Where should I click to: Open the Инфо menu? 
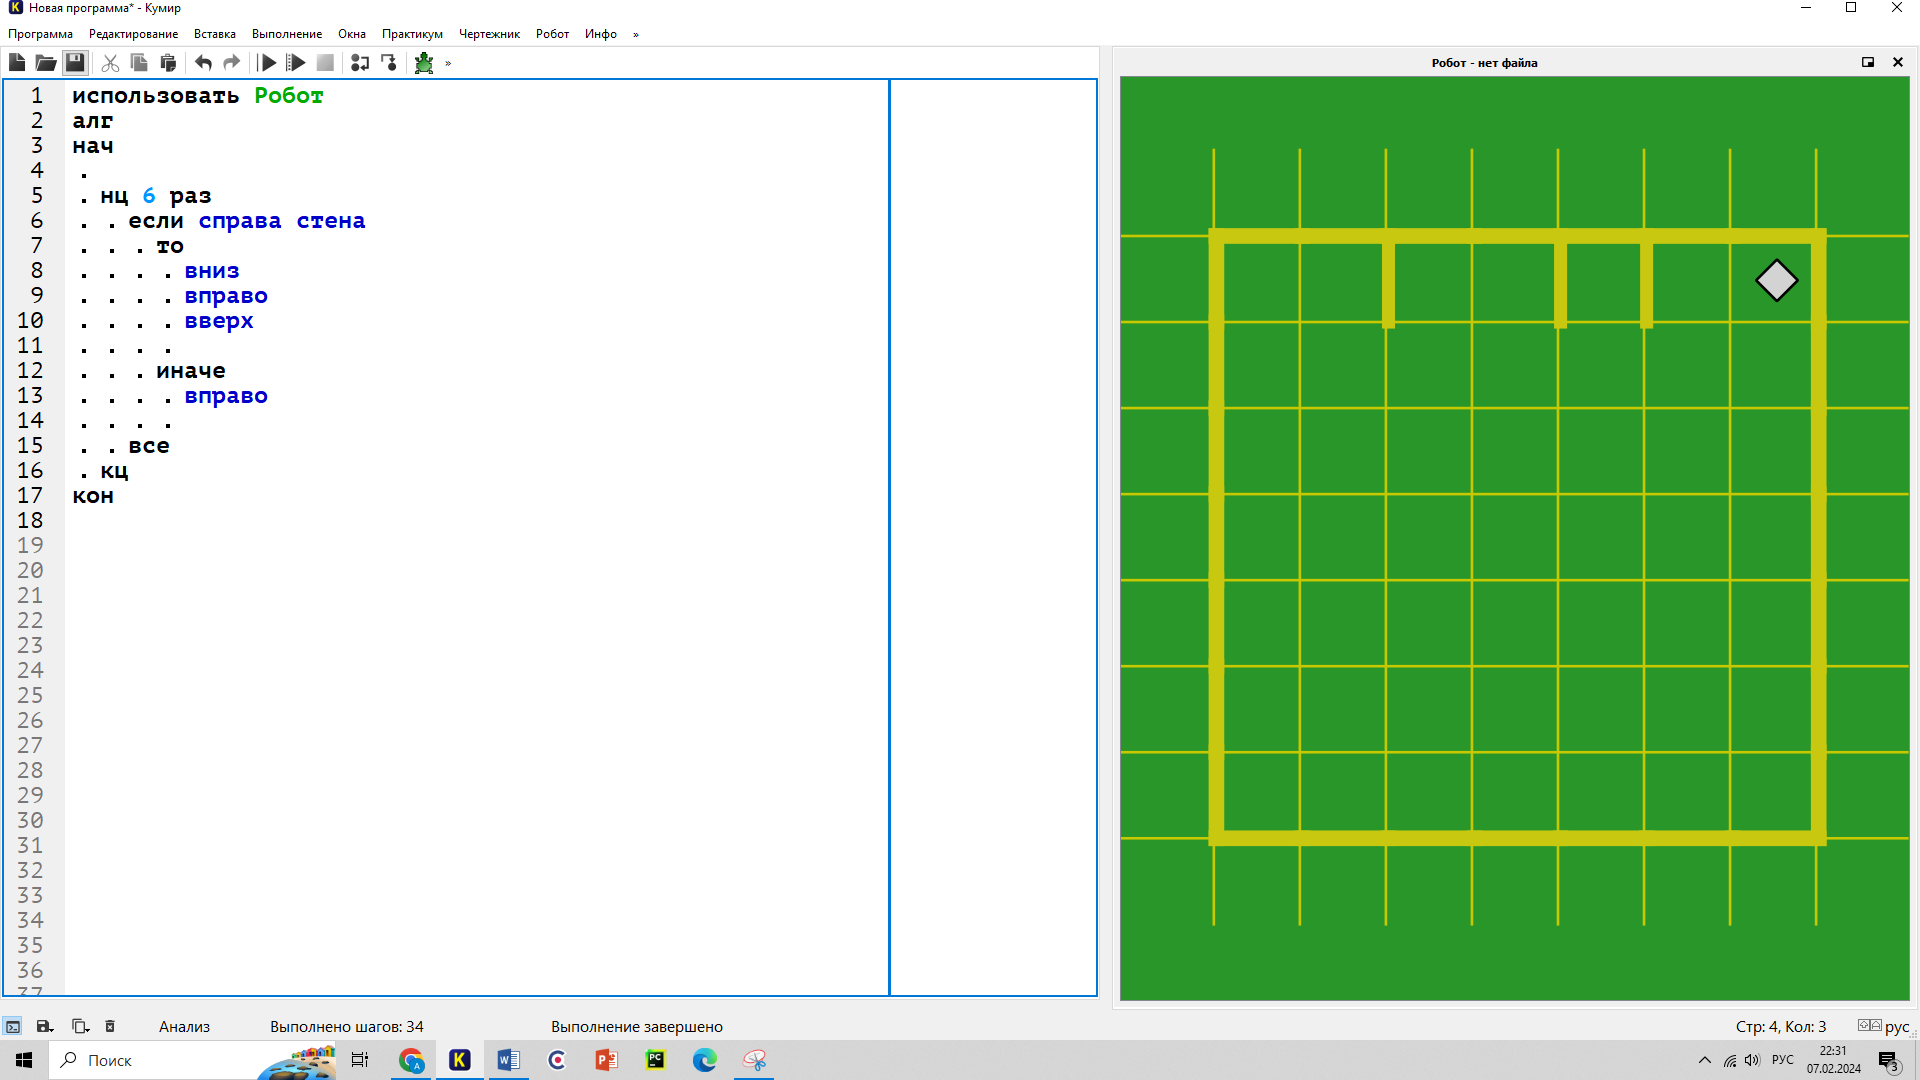tap(601, 34)
